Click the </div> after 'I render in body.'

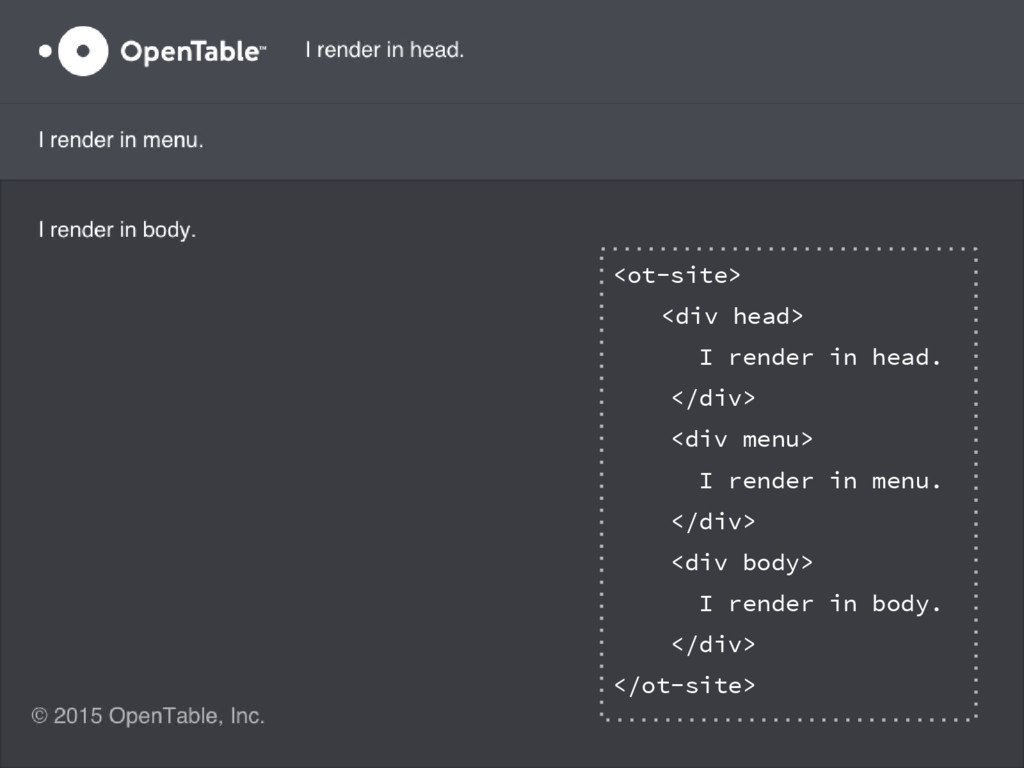tap(713, 645)
